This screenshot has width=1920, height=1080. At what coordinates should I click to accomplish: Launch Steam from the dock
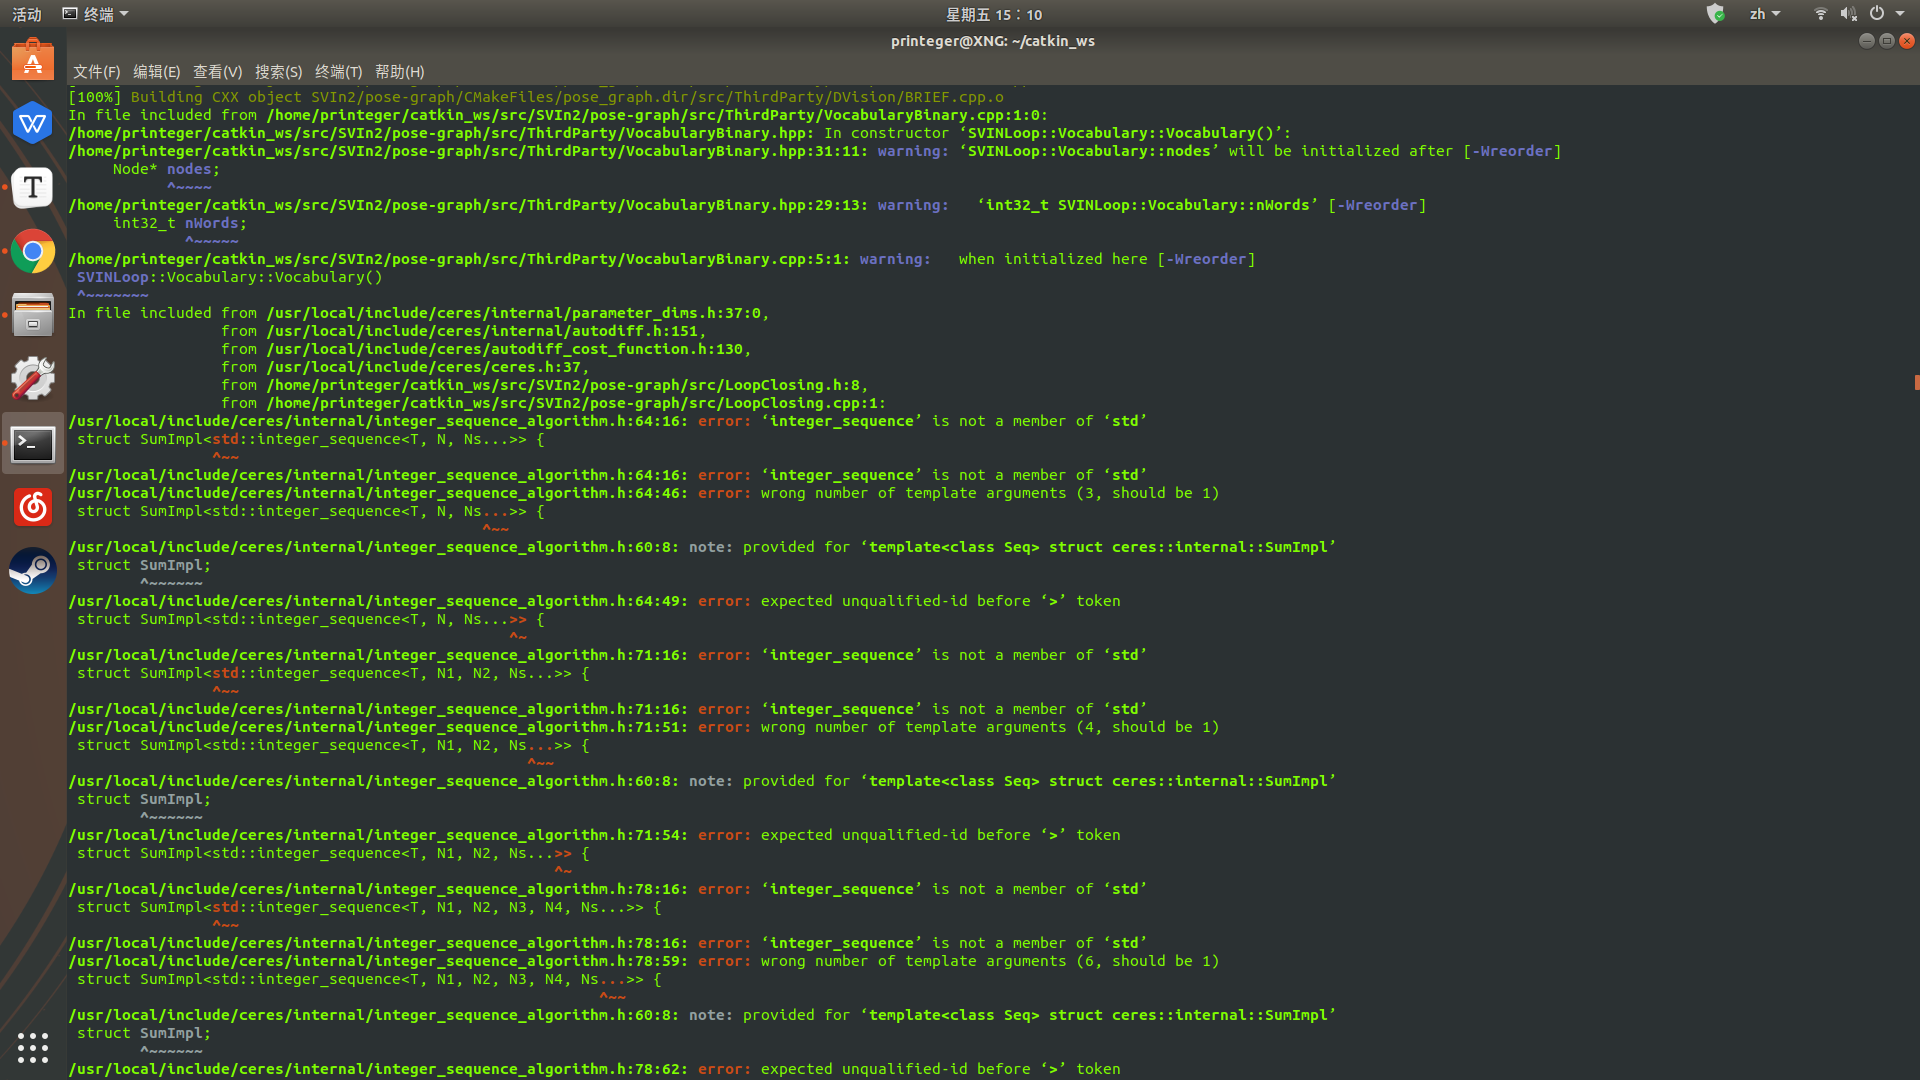[x=33, y=571]
